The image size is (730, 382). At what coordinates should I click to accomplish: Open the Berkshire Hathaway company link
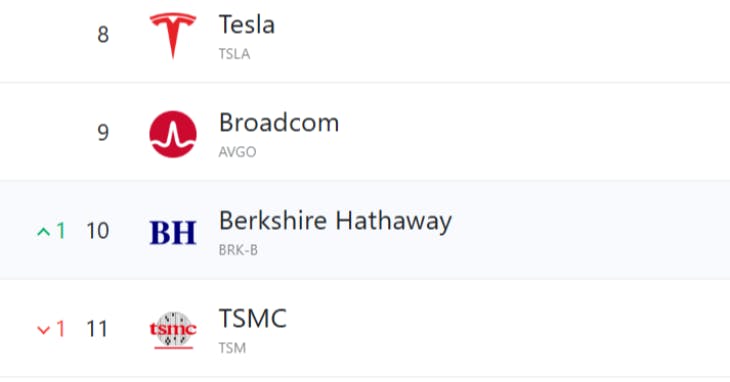[335, 221]
